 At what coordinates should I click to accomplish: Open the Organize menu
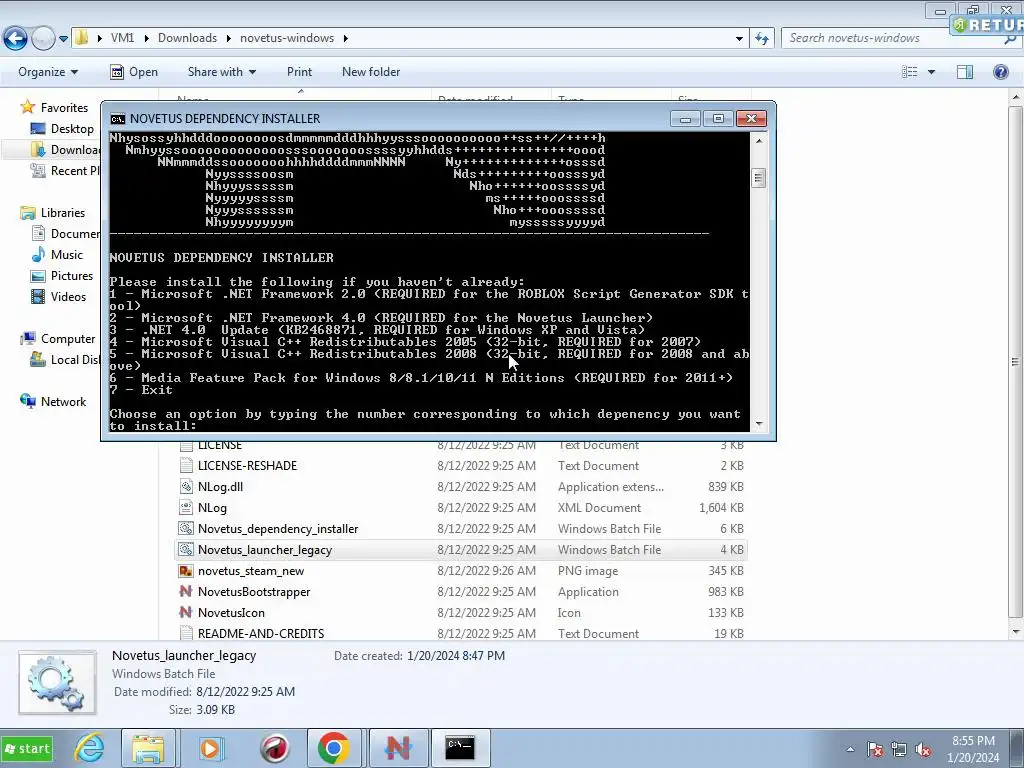coord(48,72)
